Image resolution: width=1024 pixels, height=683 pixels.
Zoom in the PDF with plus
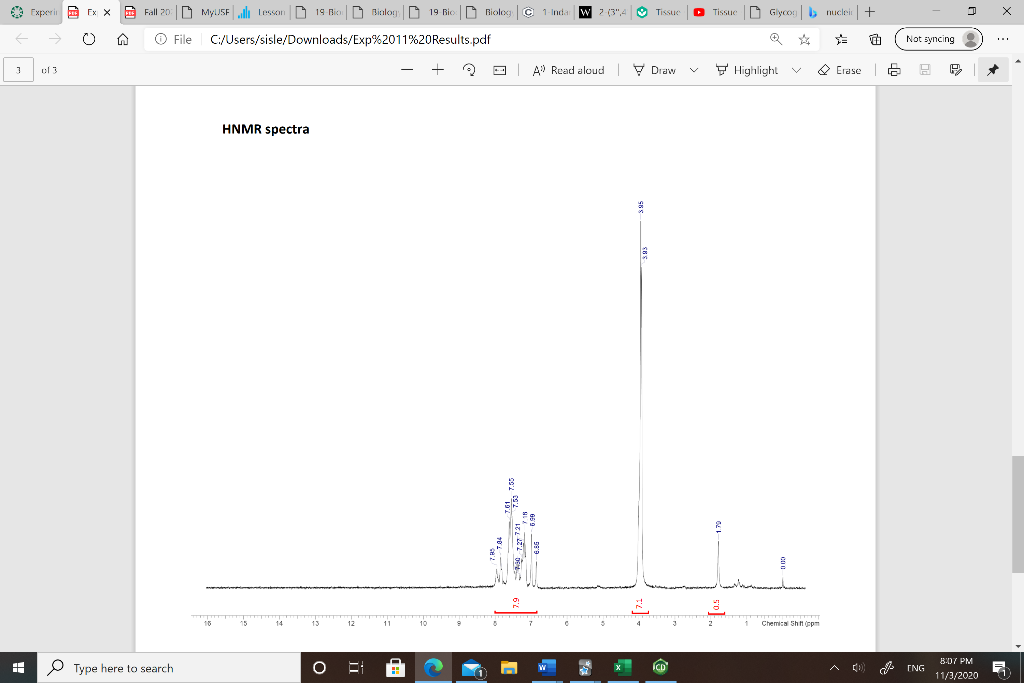pyautogui.click(x=438, y=70)
